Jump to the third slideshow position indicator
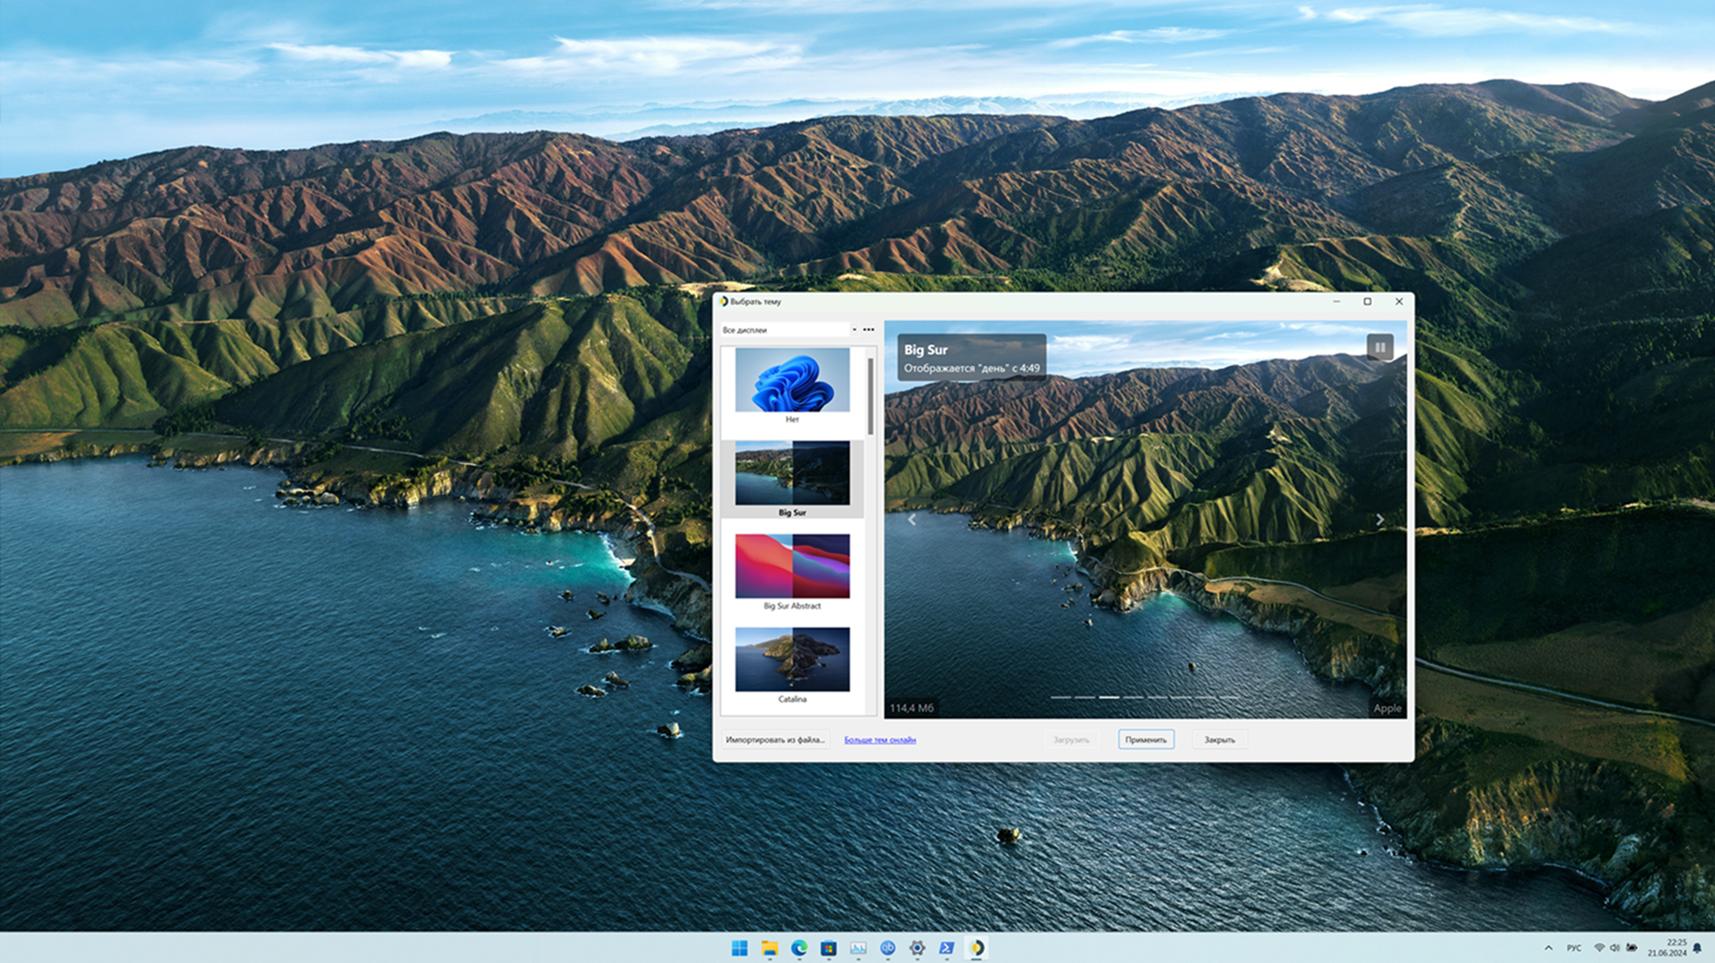The height and width of the screenshot is (963, 1715). 1109,697
